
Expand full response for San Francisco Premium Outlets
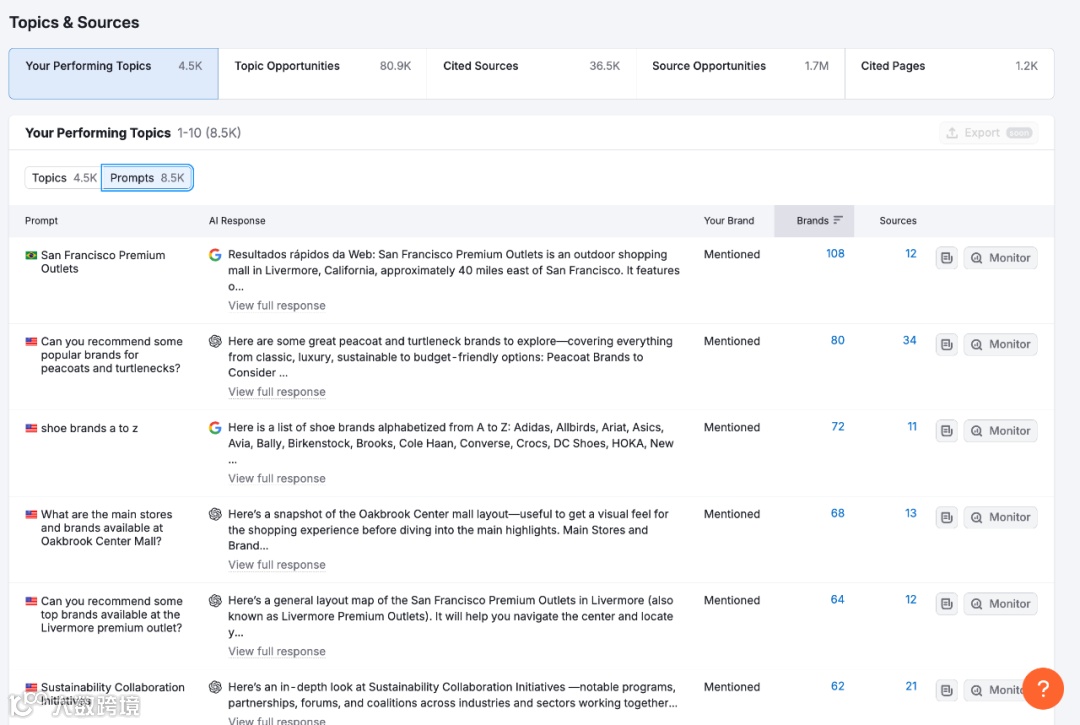coord(277,306)
